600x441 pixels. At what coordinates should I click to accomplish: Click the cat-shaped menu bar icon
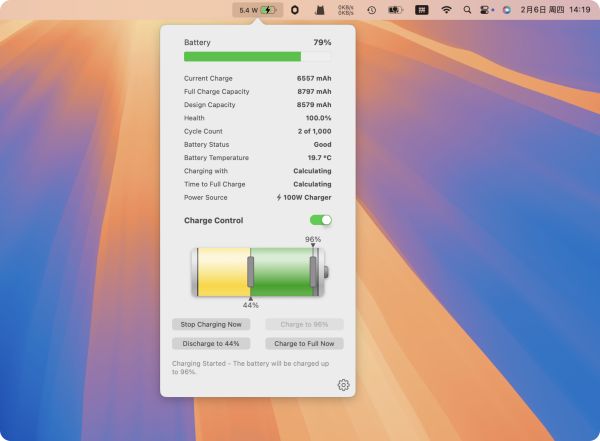pyautogui.click(x=319, y=10)
